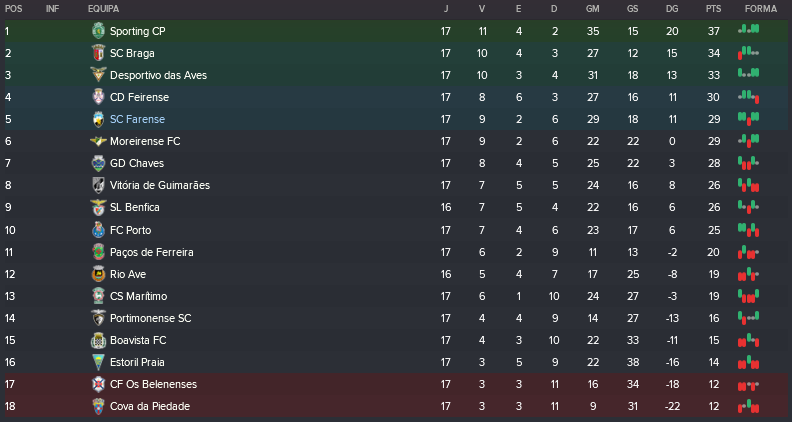
Task: Click the Vitória de Guimarães badge
Action: [98, 185]
